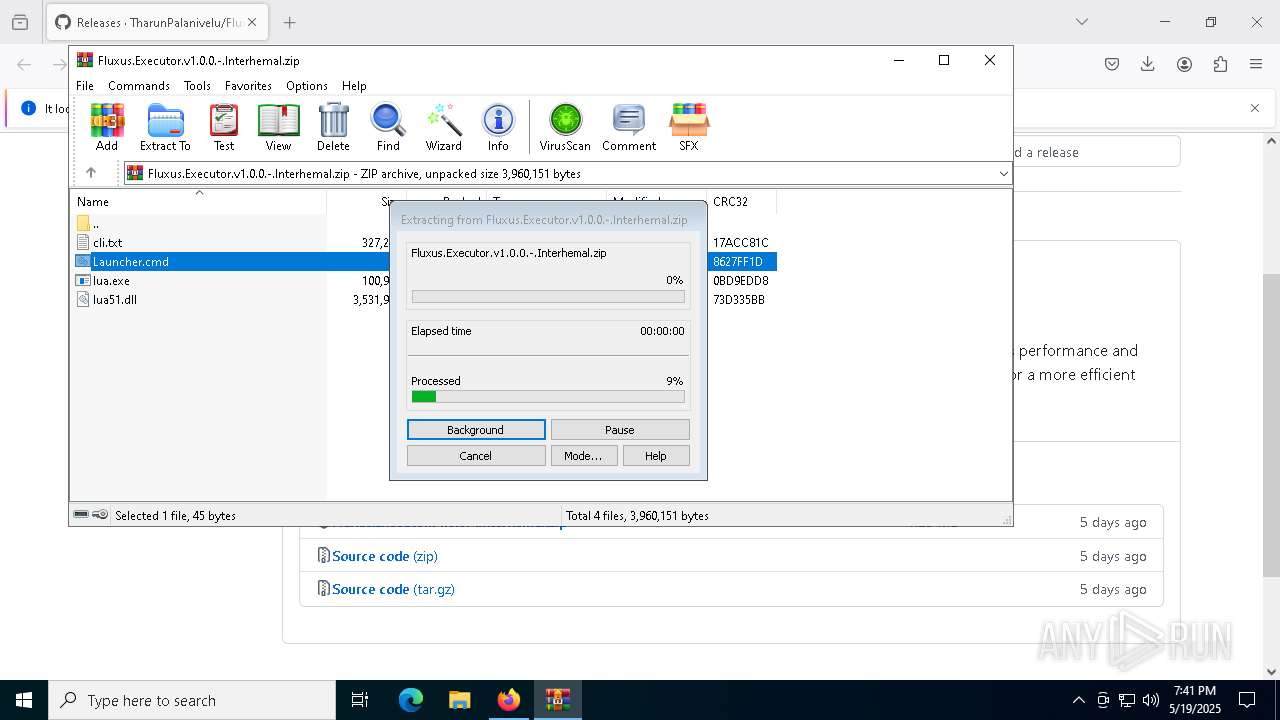Open Firefox extensions puzzle icon

[x=1220, y=64]
